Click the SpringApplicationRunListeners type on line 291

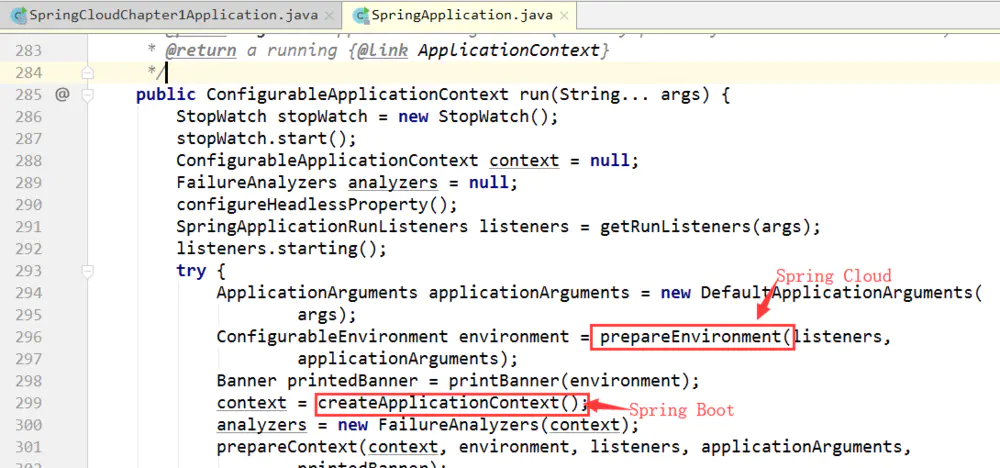[x=322, y=227]
